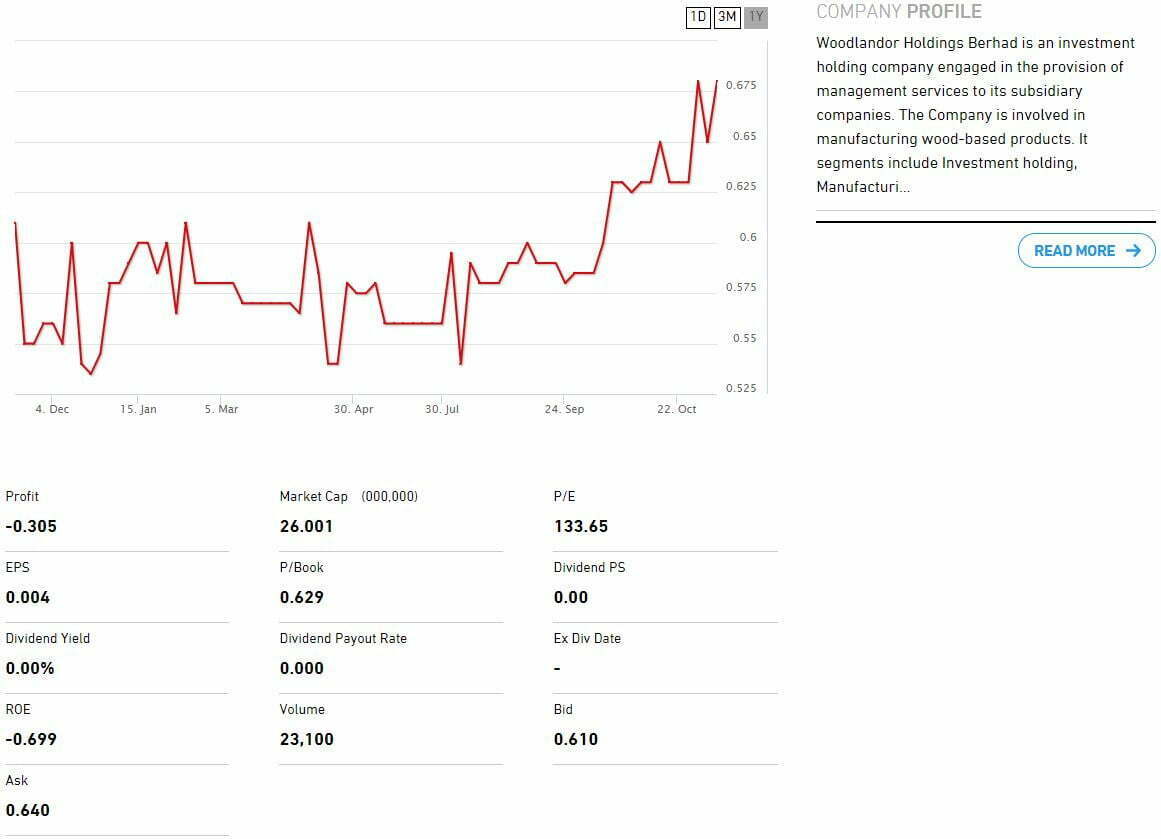The image size is (1161, 839).
Task: Click the Bid price 0.610
Action: [575, 739]
